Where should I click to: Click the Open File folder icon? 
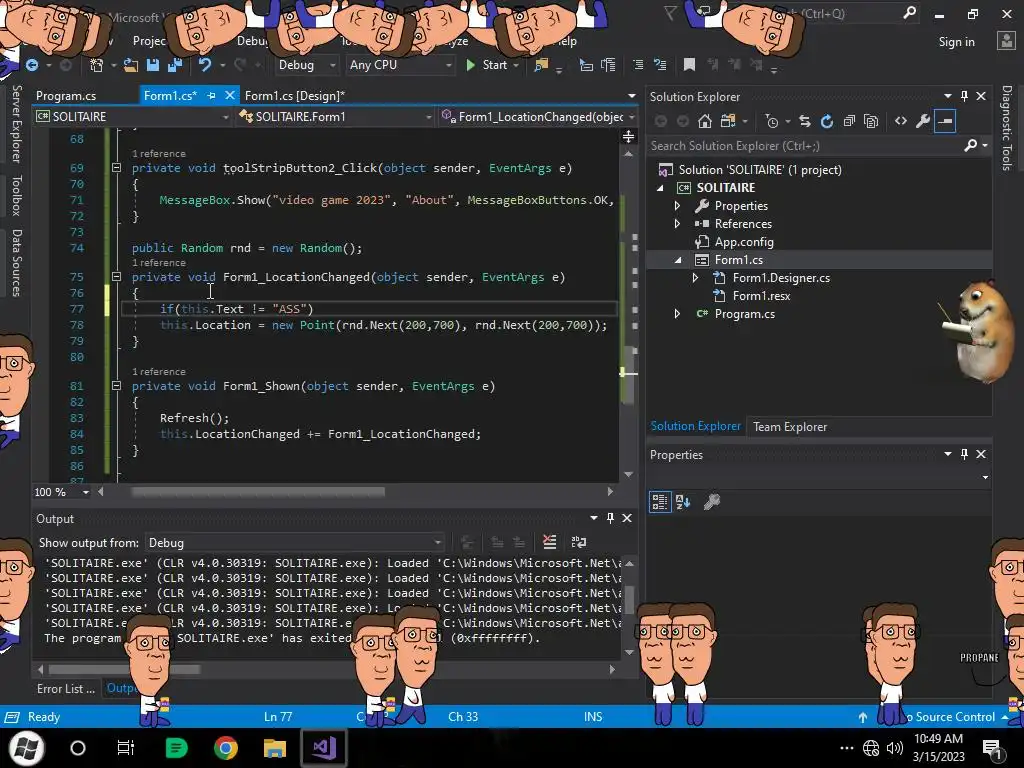(x=131, y=65)
